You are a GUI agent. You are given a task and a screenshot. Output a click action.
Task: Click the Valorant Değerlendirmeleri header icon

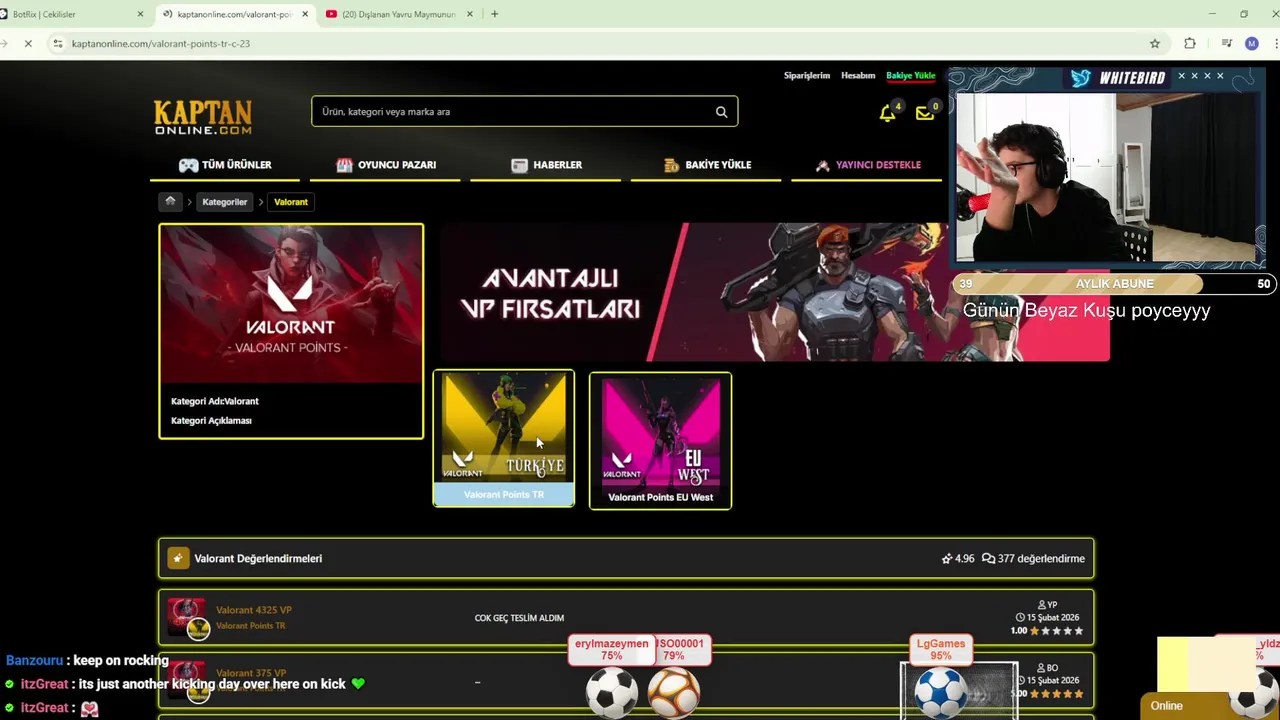[x=177, y=559]
